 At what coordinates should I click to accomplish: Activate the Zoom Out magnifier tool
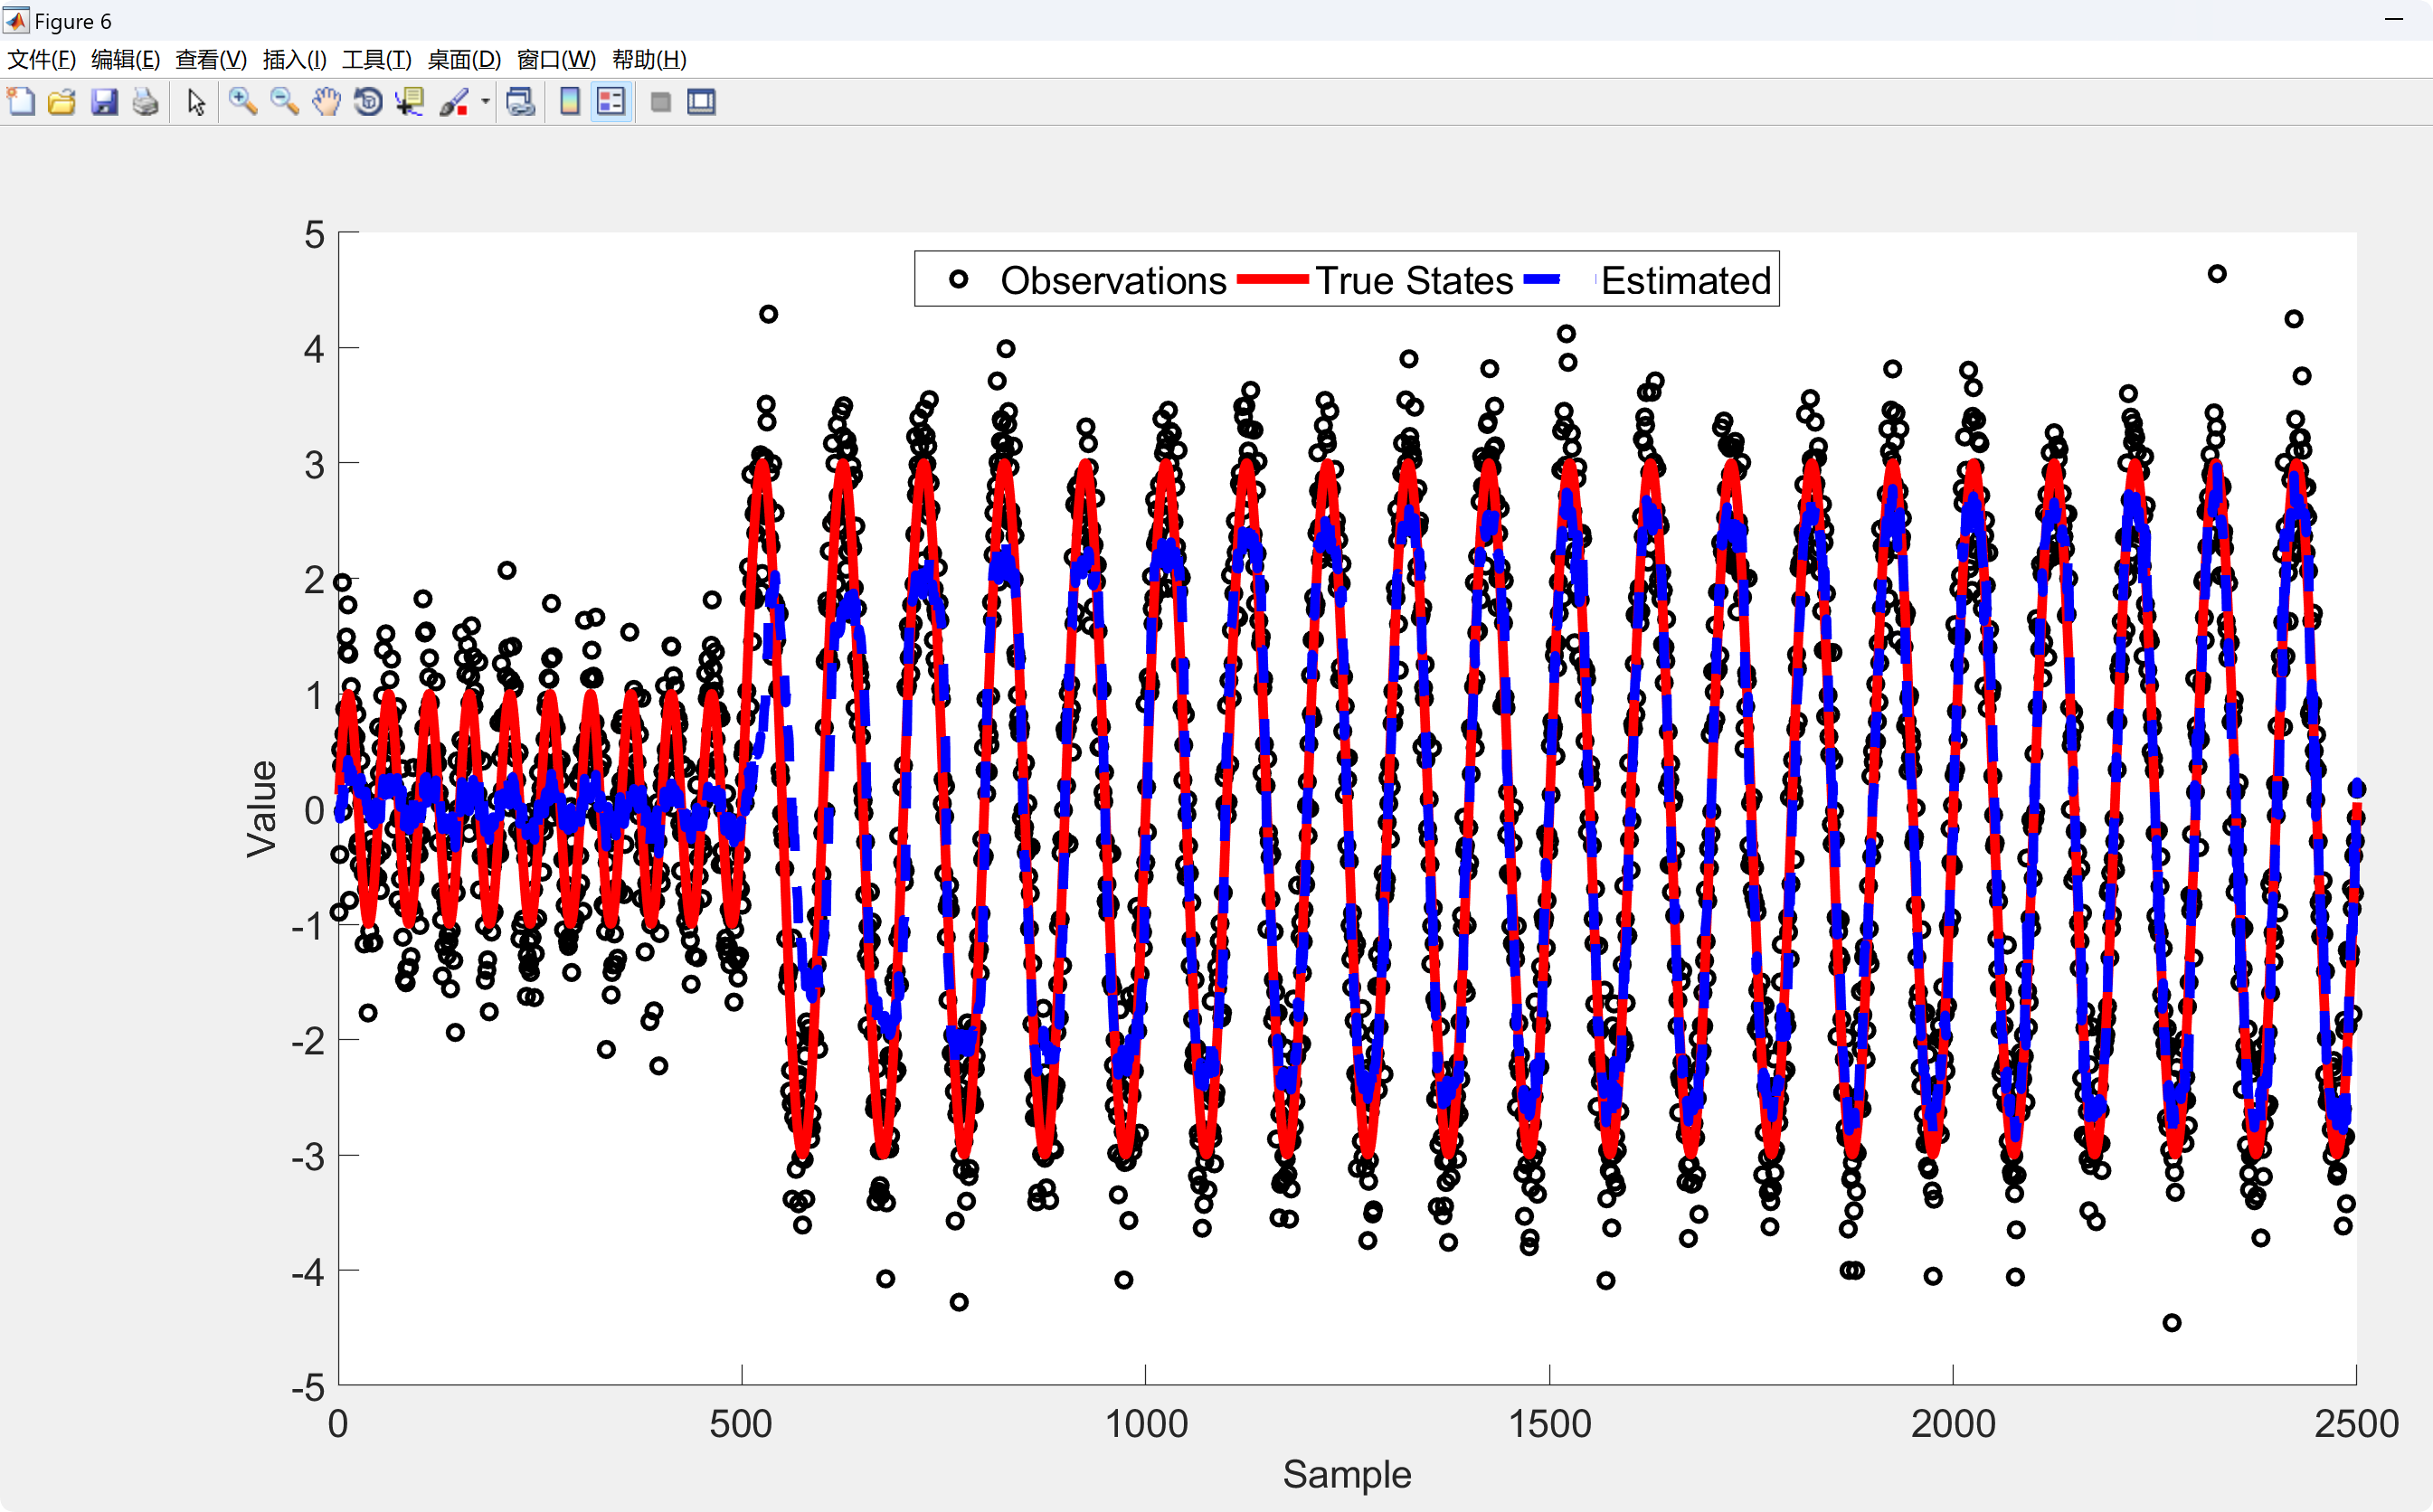tap(284, 102)
